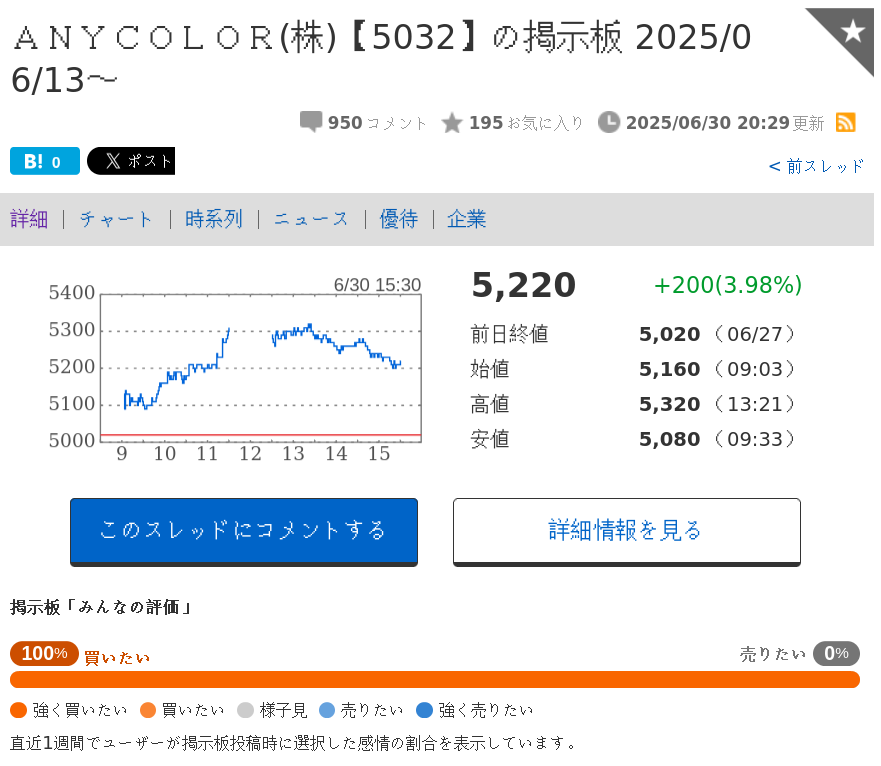The image size is (881, 766).
Task: Click the gray favorites star icon
Action: click(452, 123)
